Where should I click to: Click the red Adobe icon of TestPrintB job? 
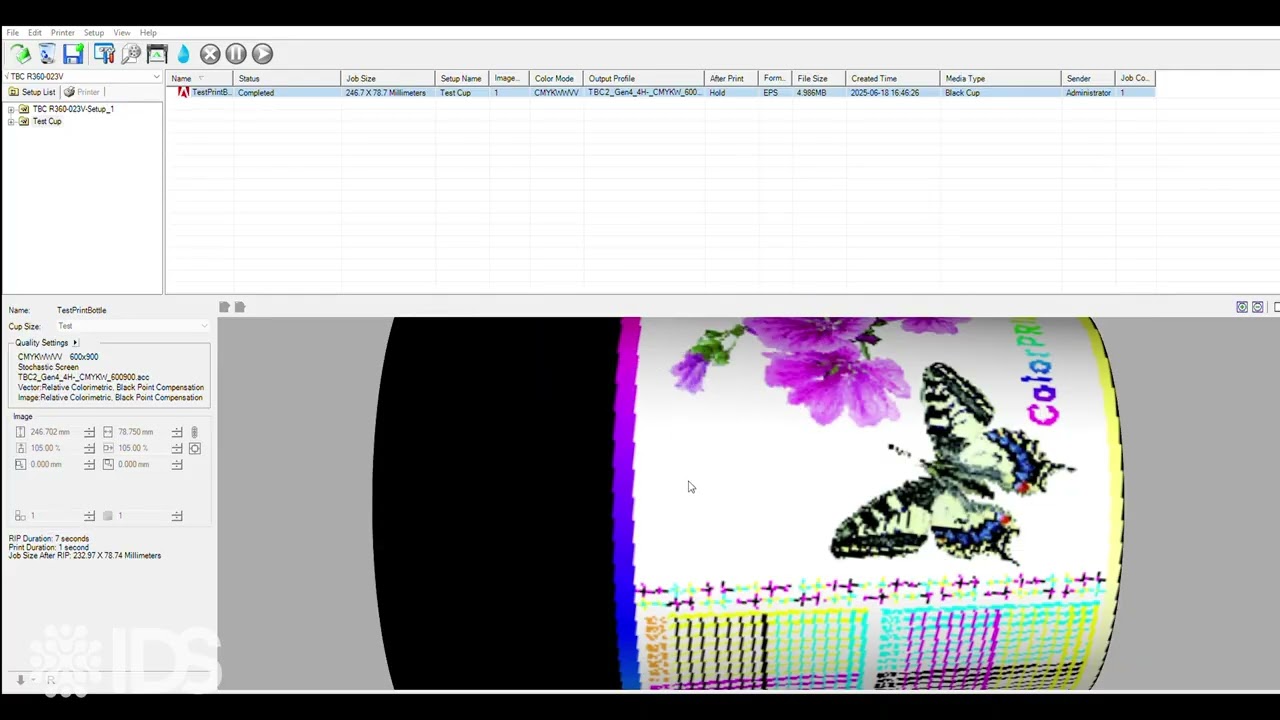[x=183, y=92]
